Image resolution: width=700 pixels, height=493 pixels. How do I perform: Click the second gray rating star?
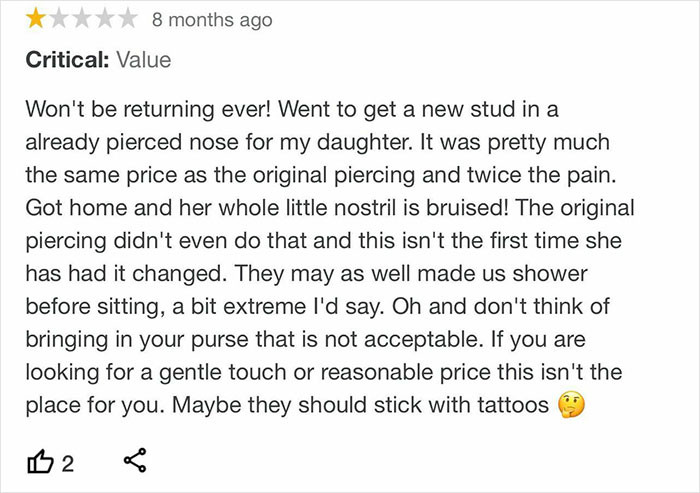click(58, 19)
